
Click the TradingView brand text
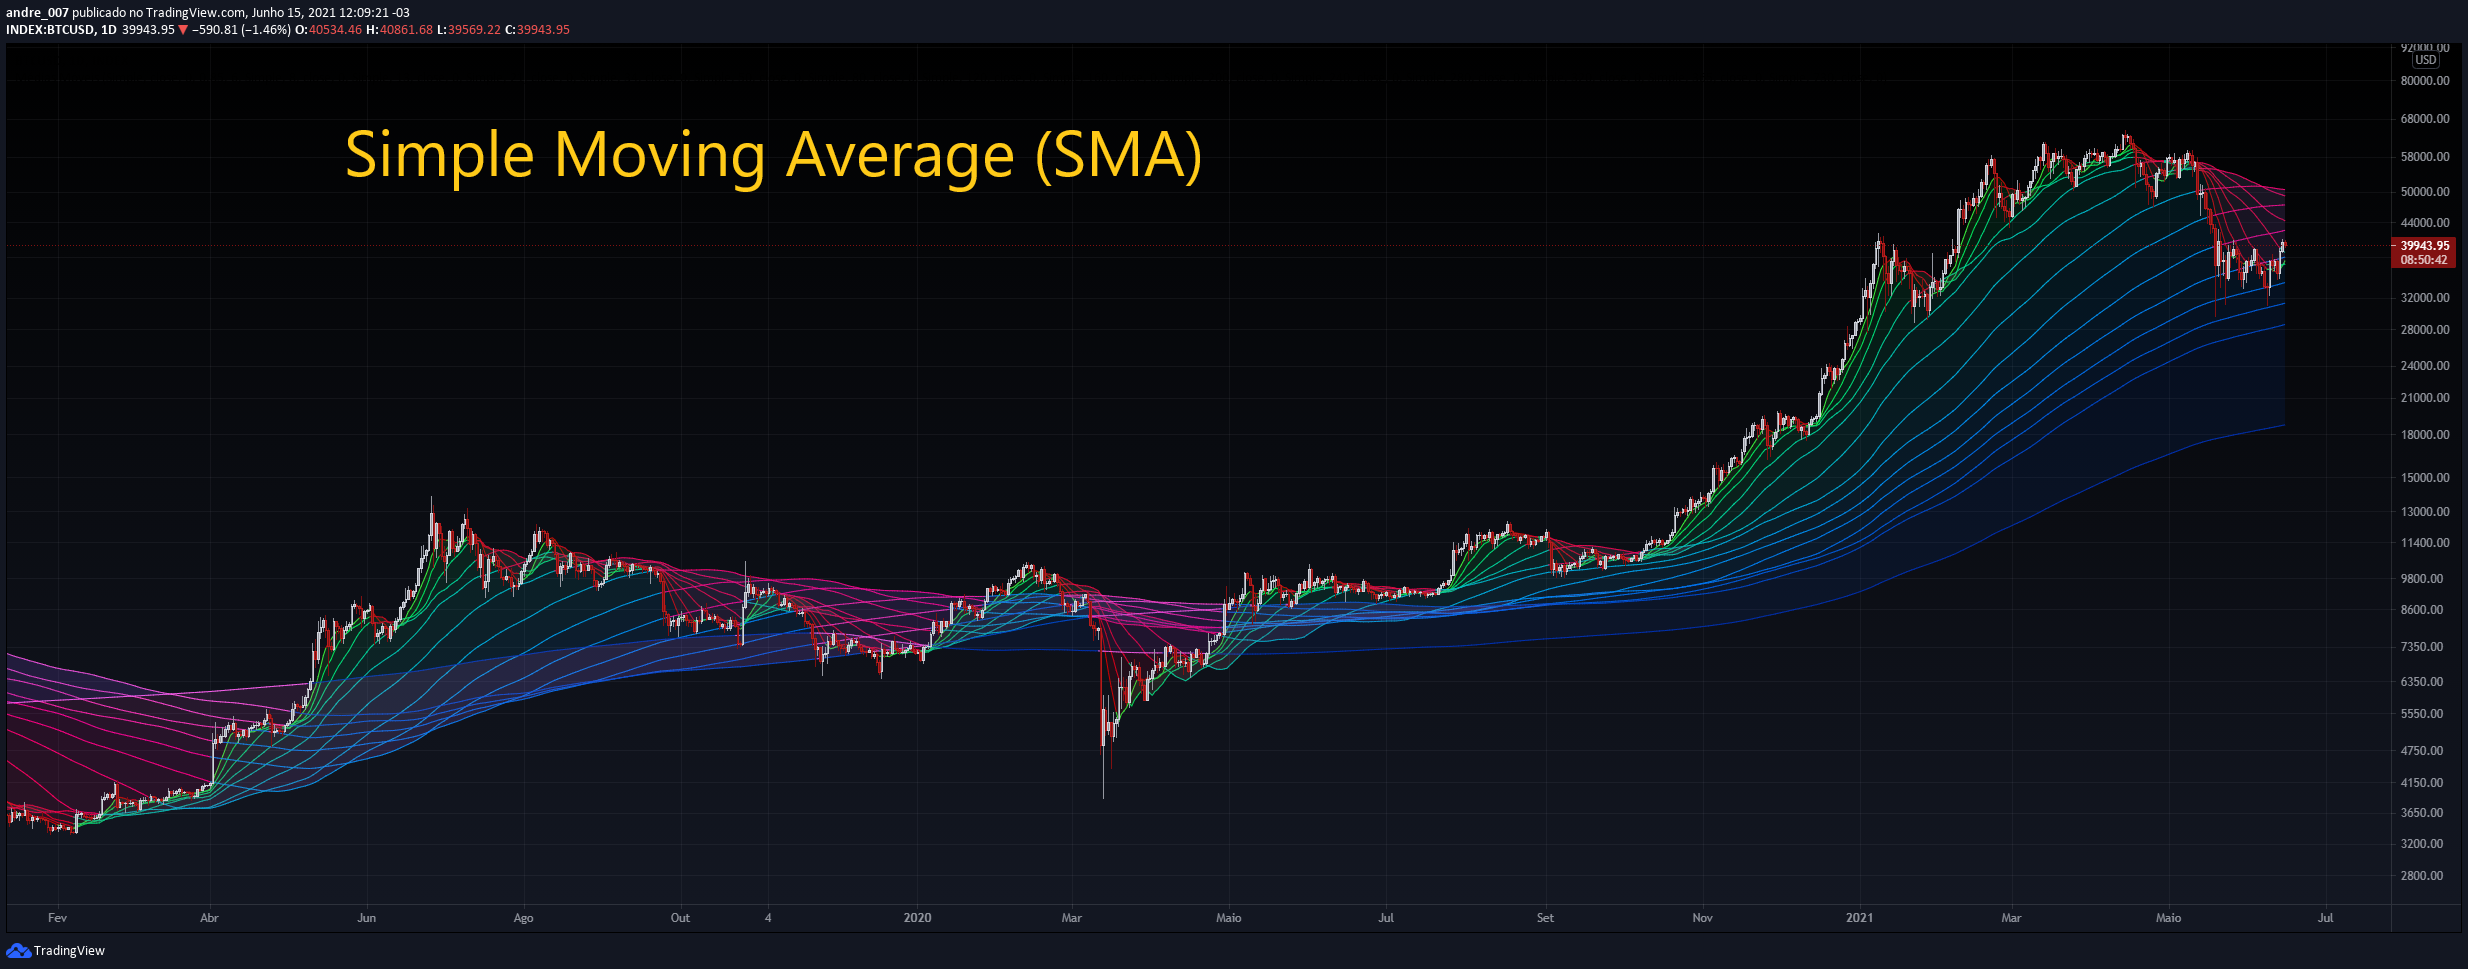[69, 950]
